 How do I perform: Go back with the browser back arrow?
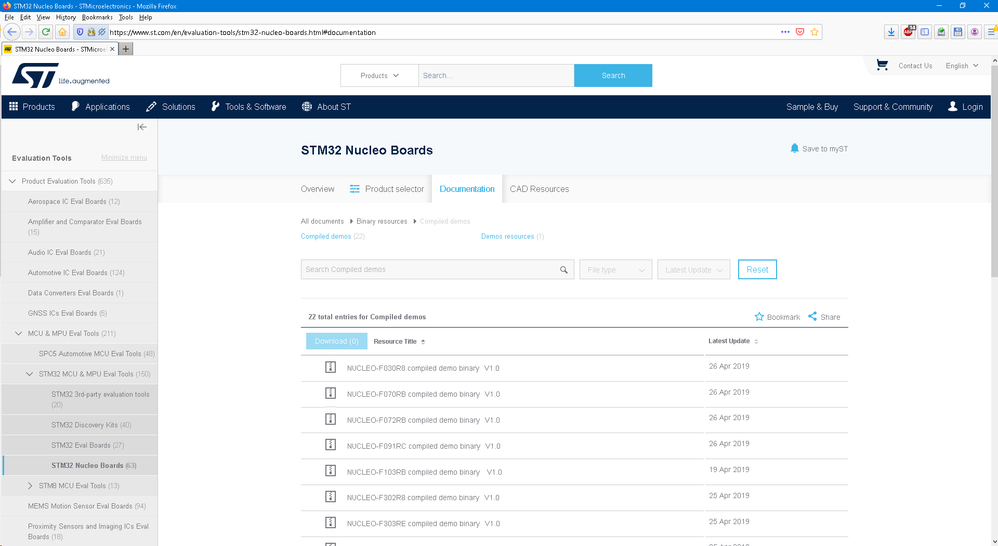click(12, 32)
